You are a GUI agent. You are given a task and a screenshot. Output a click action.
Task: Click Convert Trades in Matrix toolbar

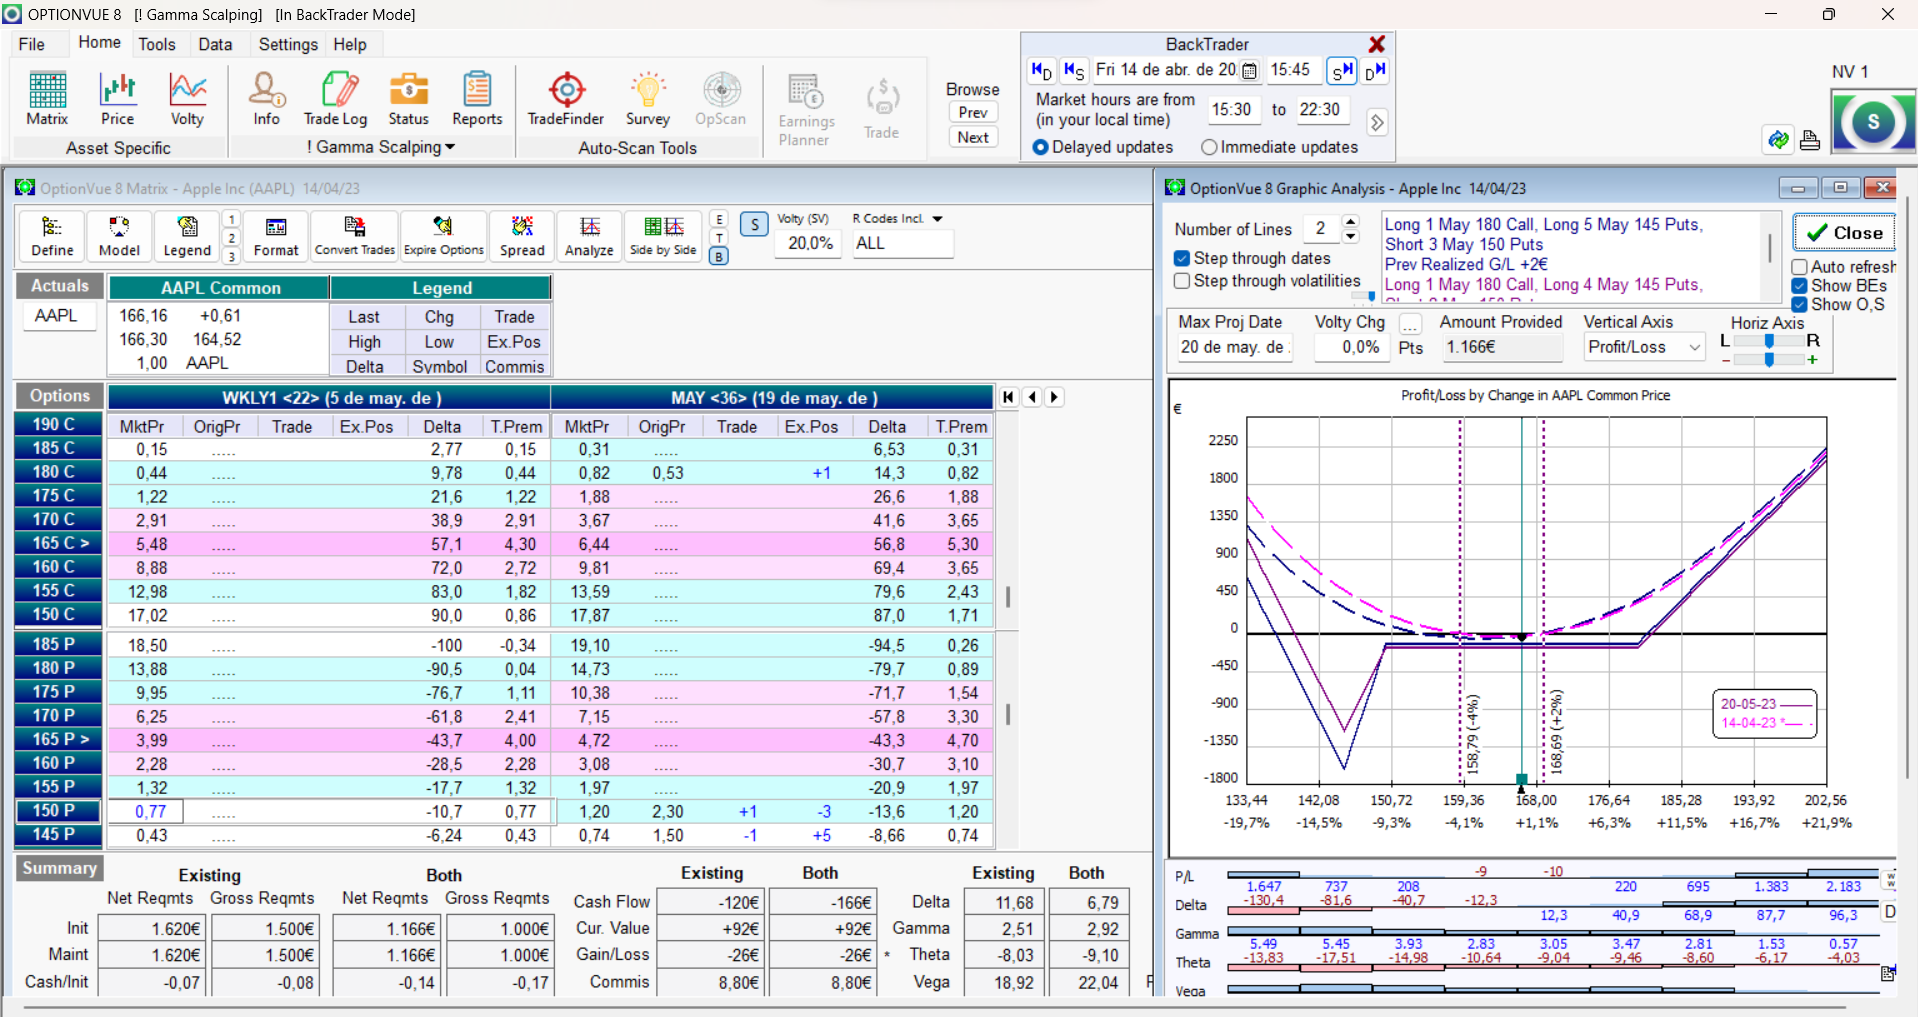pyautogui.click(x=355, y=237)
